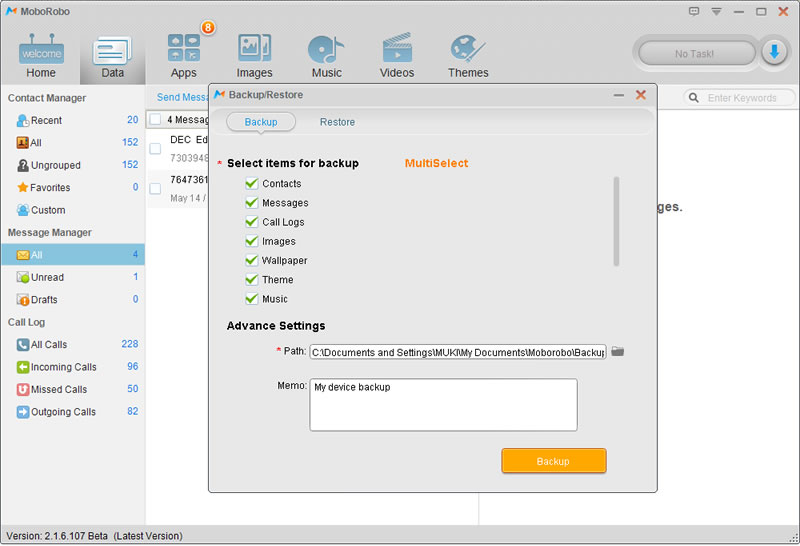Click the Contact Manager section header
Screen dimensions: 800x546
47,98
